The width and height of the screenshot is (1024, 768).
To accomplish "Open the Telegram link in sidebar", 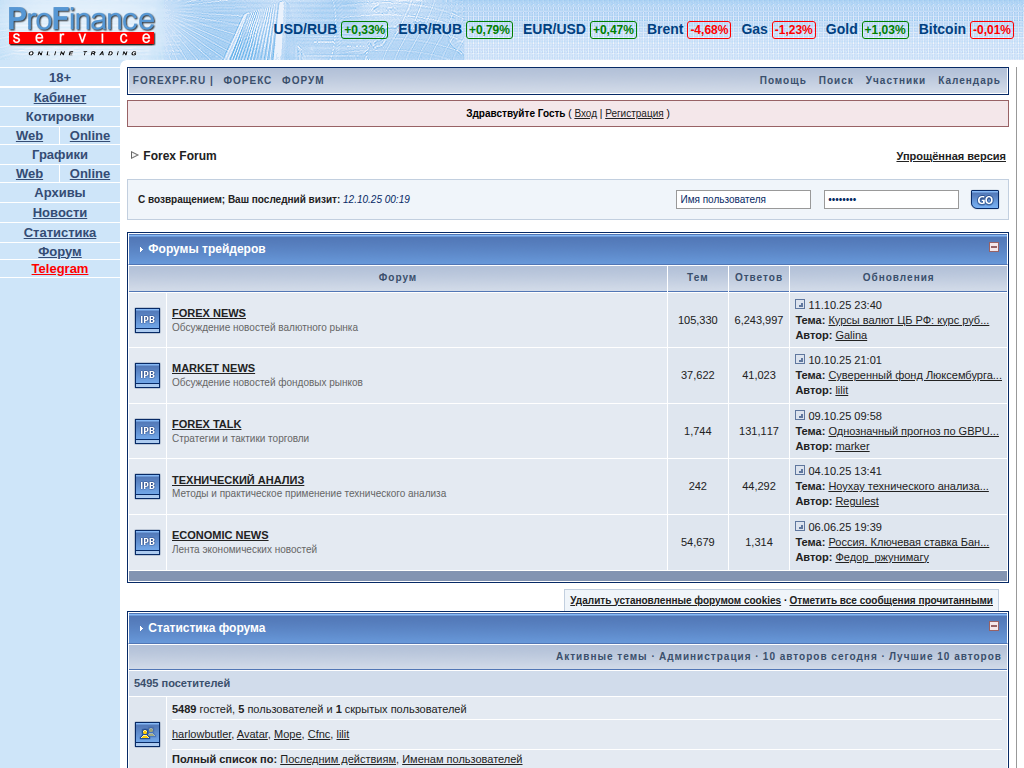I will click(x=60, y=269).
